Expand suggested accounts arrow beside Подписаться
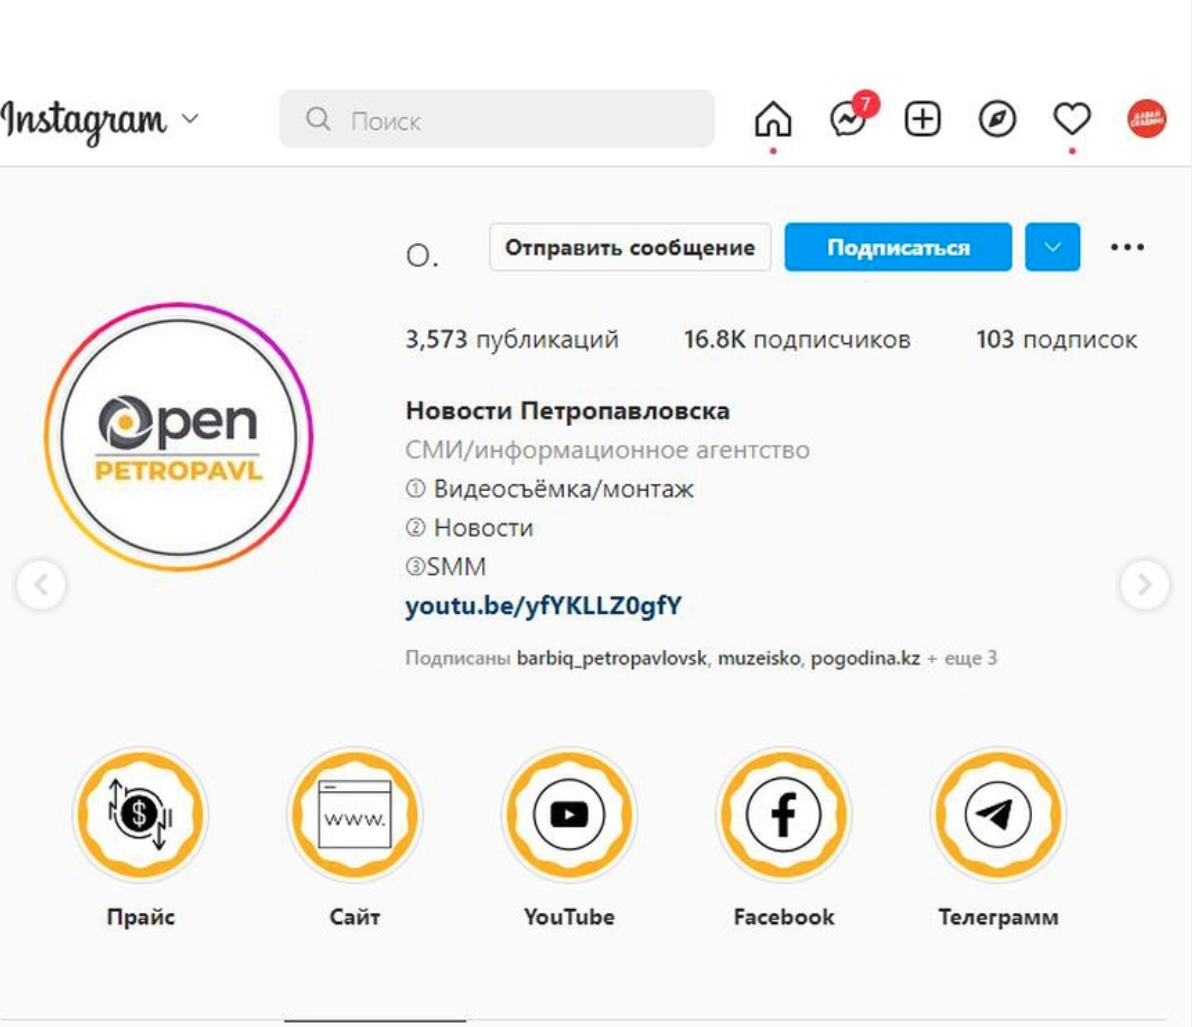Viewport: 1192px width, 1027px height. [1052, 247]
